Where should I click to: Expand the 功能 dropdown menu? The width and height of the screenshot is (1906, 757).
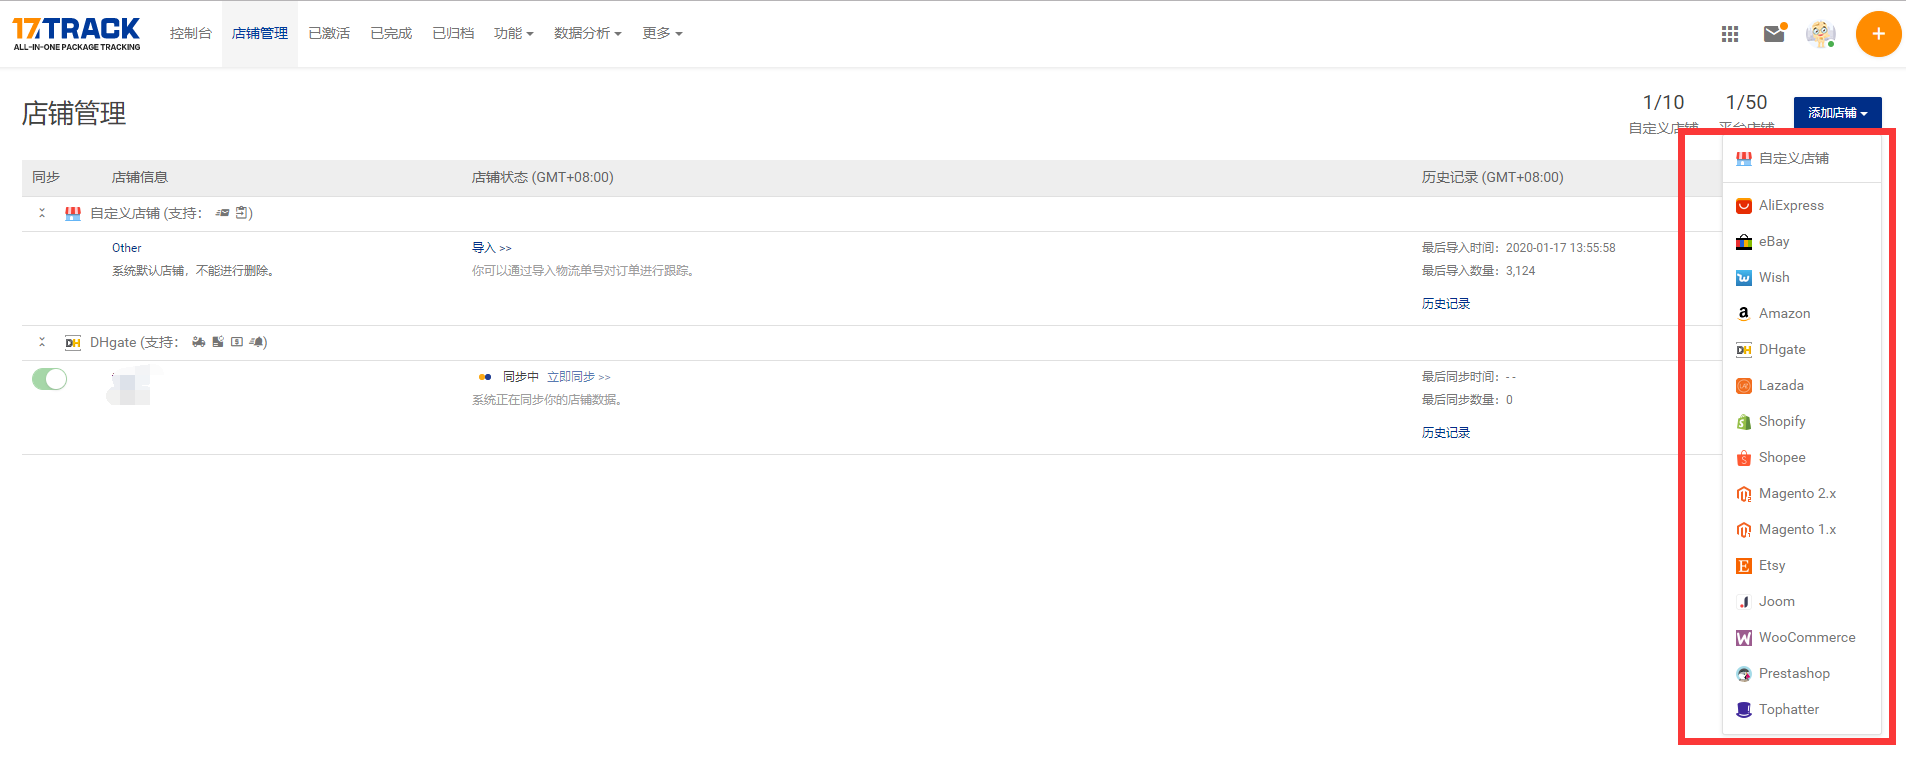tap(514, 34)
